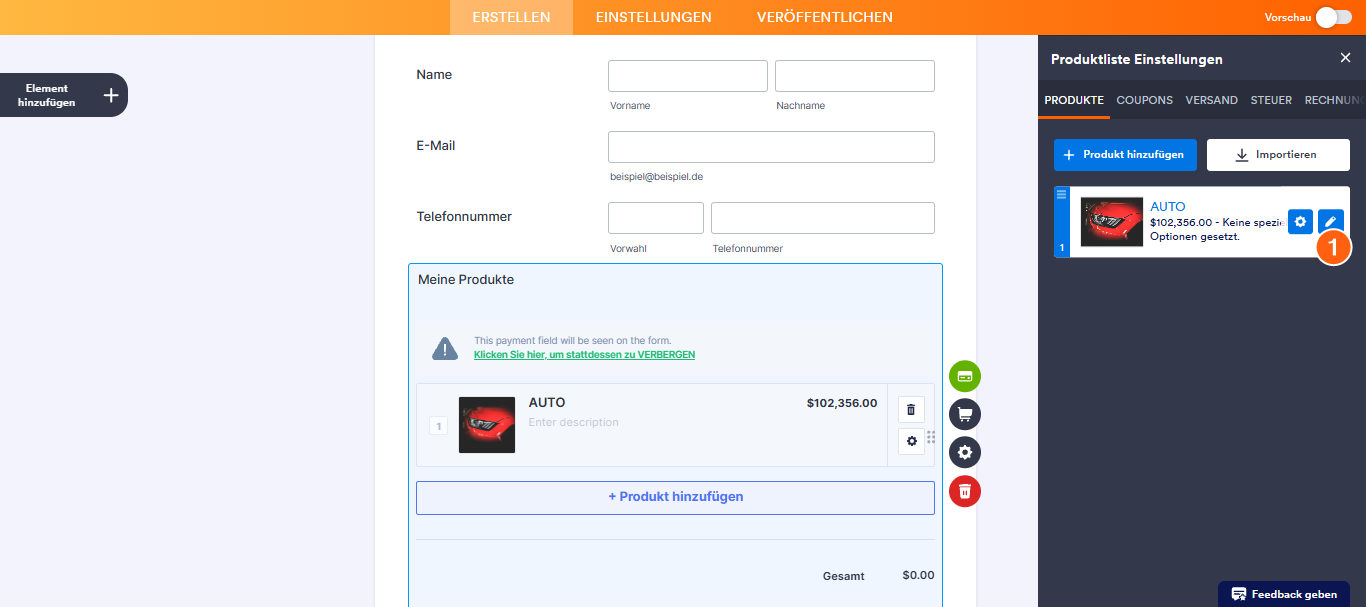
Task: Click the Vorname input field
Action: 688,76
